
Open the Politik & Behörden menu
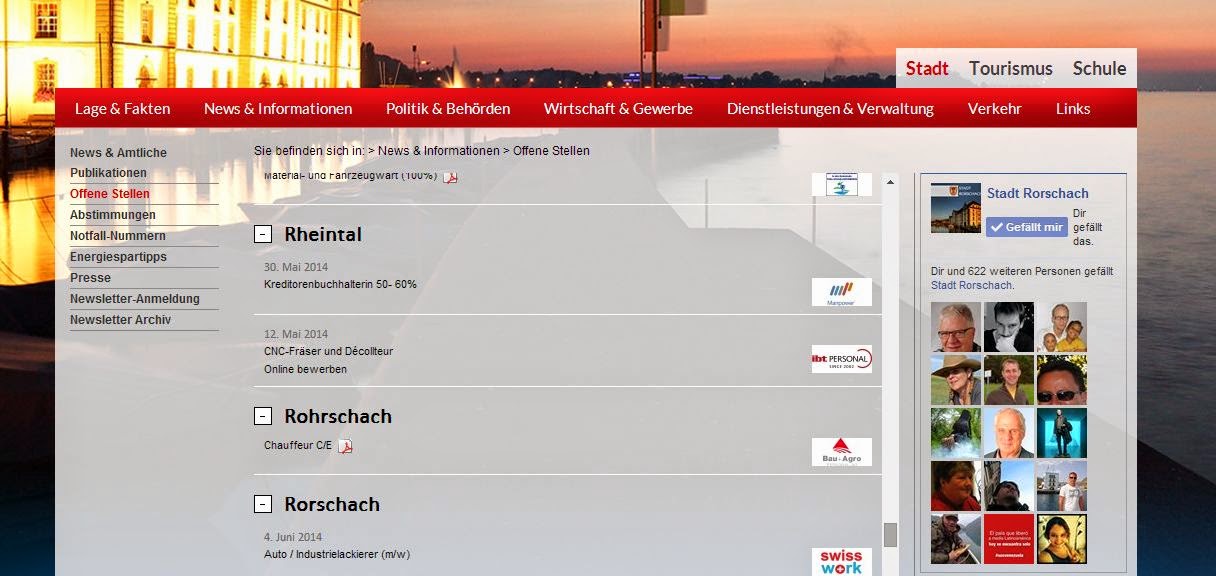(x=448, y=109)
